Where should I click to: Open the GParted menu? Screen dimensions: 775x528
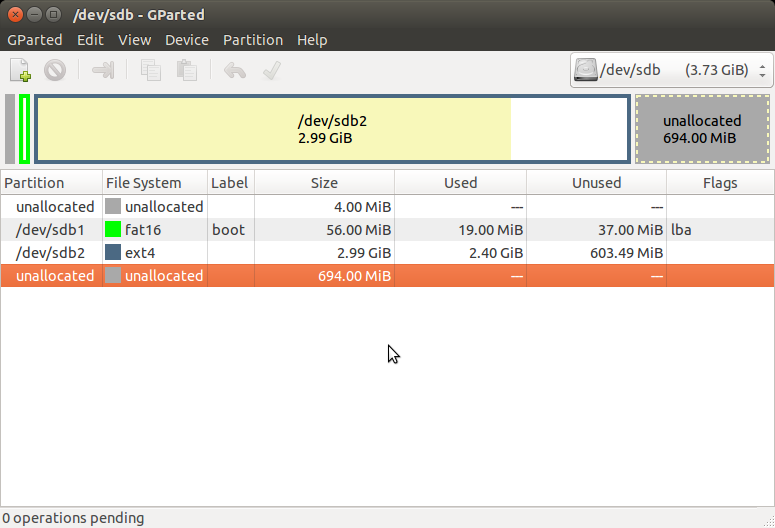(x=35, y=40)
